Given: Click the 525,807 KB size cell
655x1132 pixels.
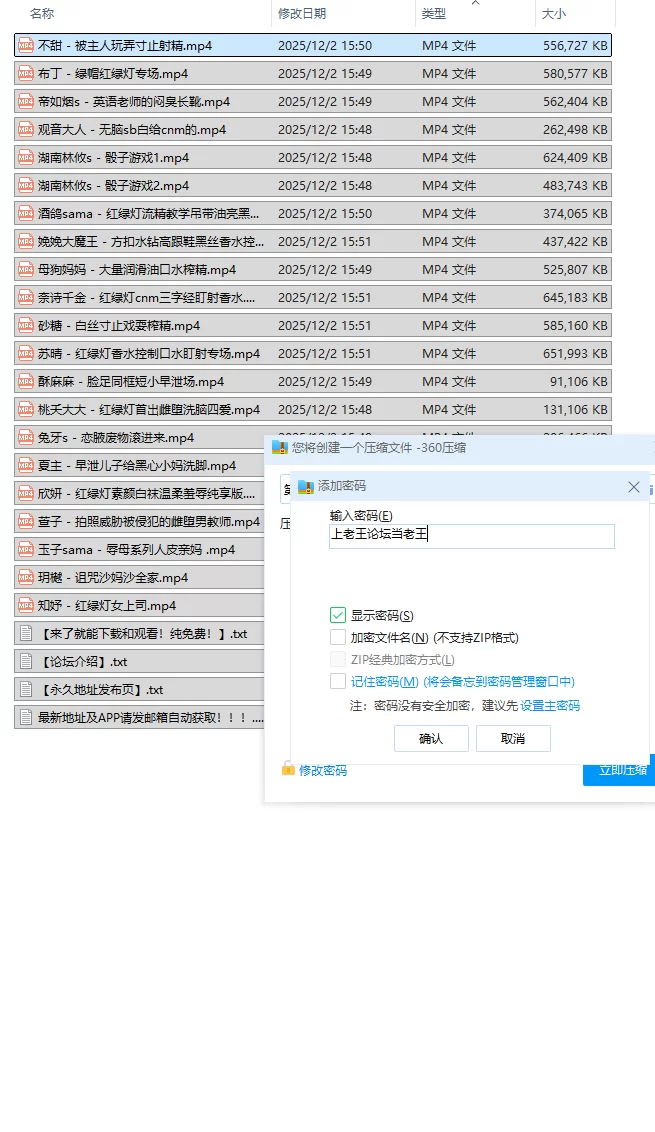Looking at the screenshot, I should click(x=576, y=270).
